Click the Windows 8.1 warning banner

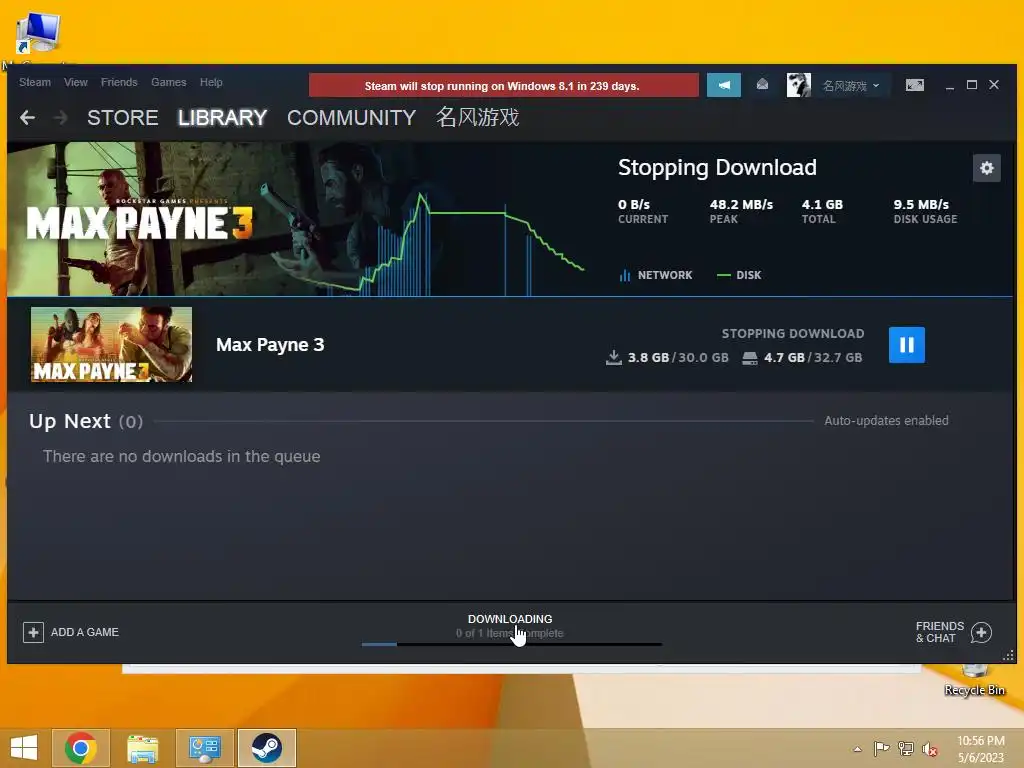(504, 86)
